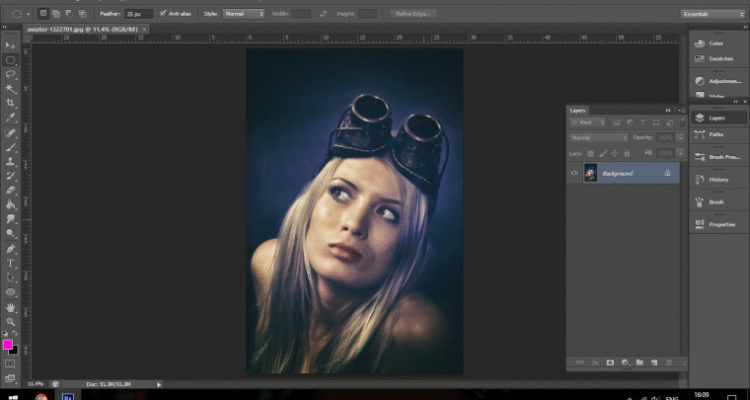This screenshot has height=400, width=750.
Task: Select the Background layer thumbnail
Action: [x=590, y=173]
